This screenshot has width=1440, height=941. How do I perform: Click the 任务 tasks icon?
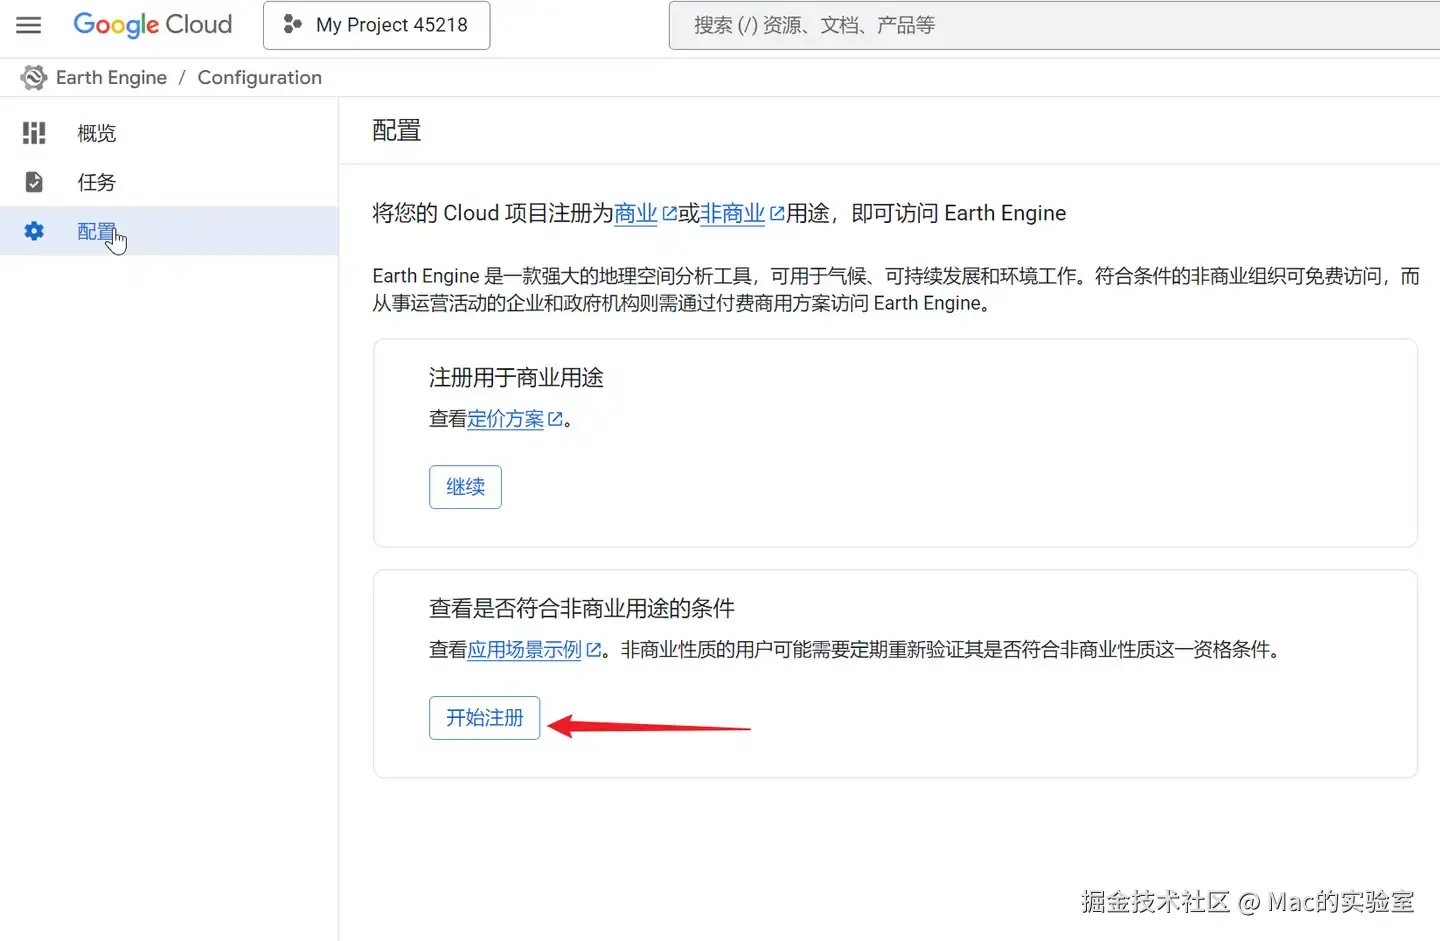34,182
